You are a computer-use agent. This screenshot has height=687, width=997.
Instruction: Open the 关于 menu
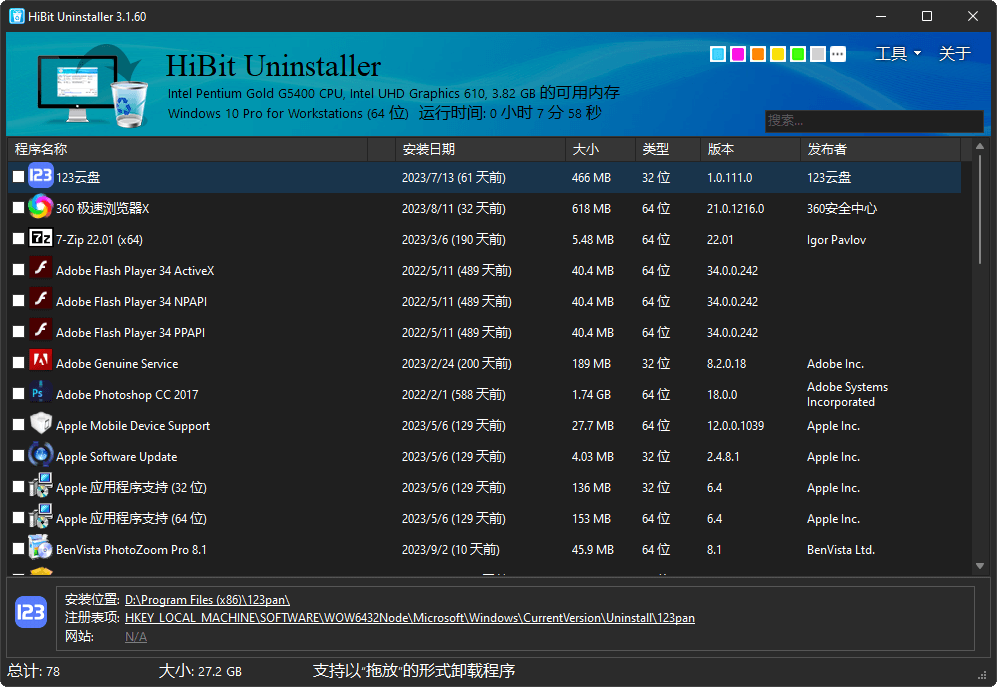point(955,54)
